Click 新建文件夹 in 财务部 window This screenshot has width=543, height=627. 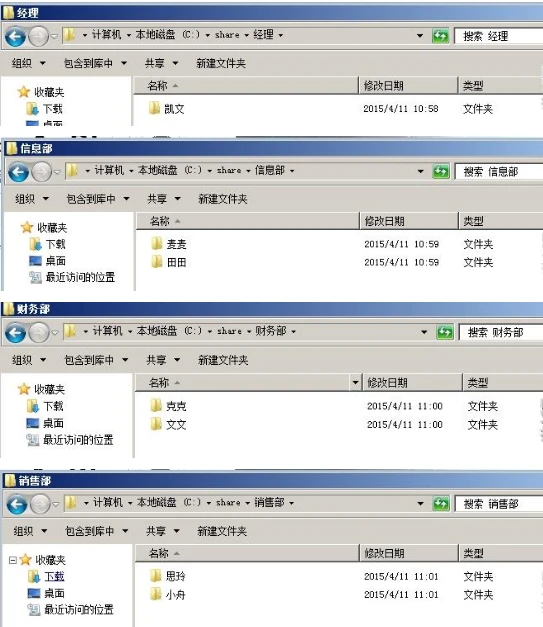(x=223, y=360)
